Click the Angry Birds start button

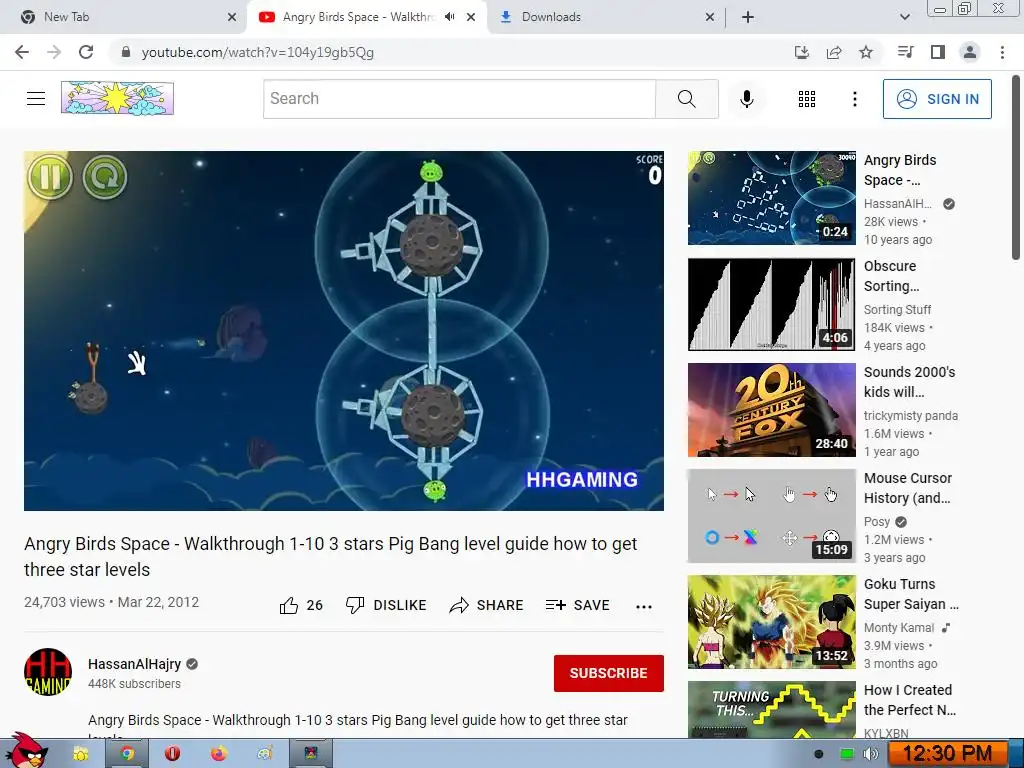[x=25, y=750]
